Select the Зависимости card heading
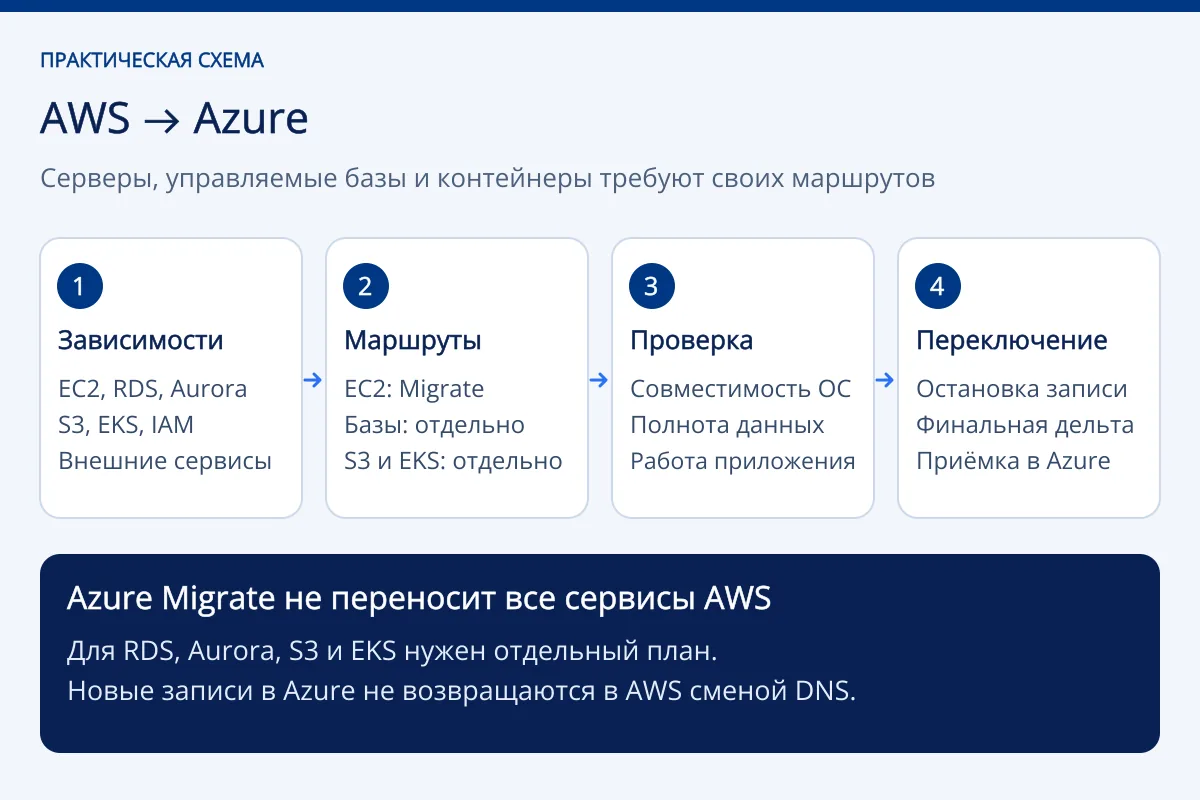This screenshot has width=1200, height=800. (x=141, y=340)
